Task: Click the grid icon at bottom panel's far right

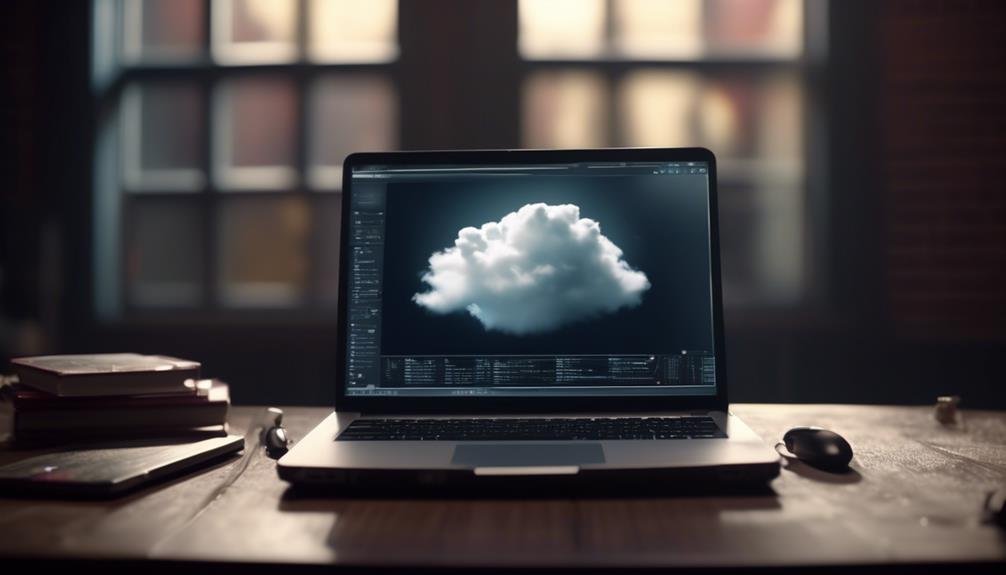Action: coord(707,370)
